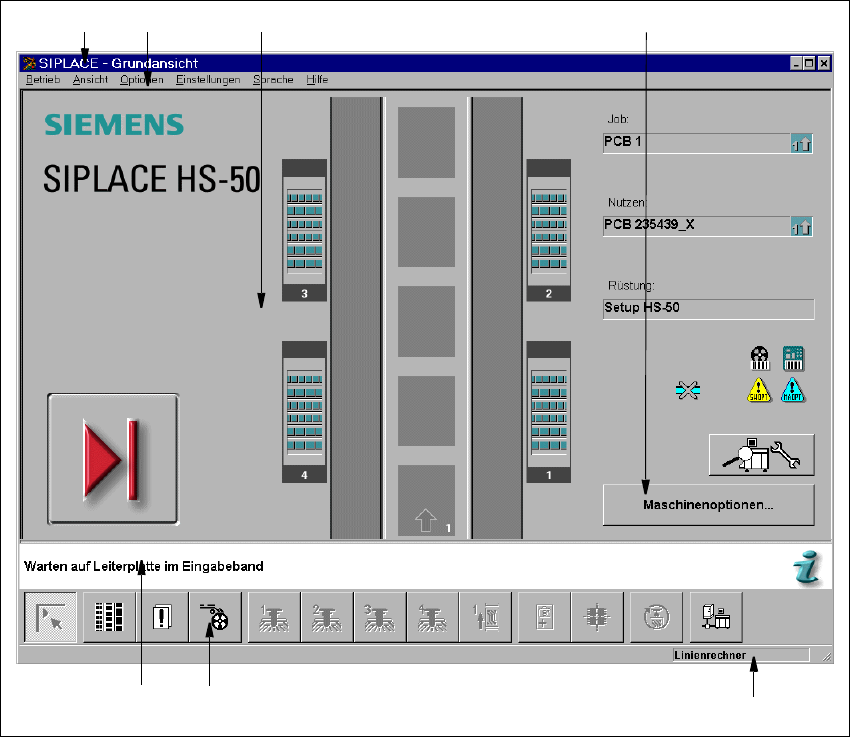Click the reel barcode icon

(760, 358)
